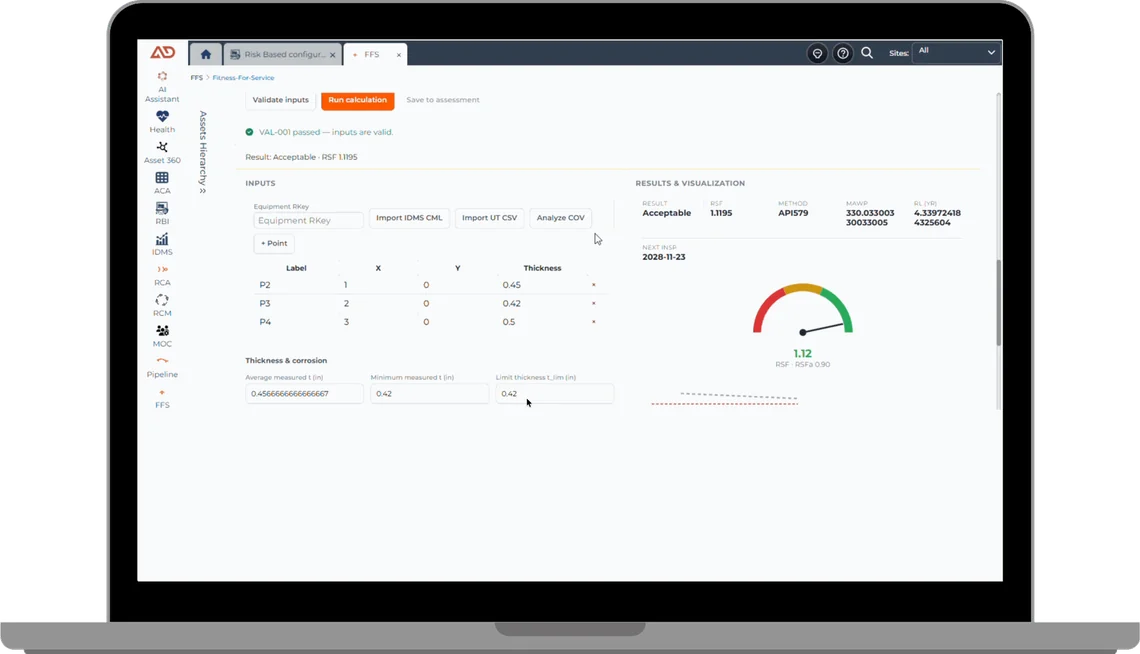
Task: Add a point with + Point button
Action: click(x=274, y=243)
